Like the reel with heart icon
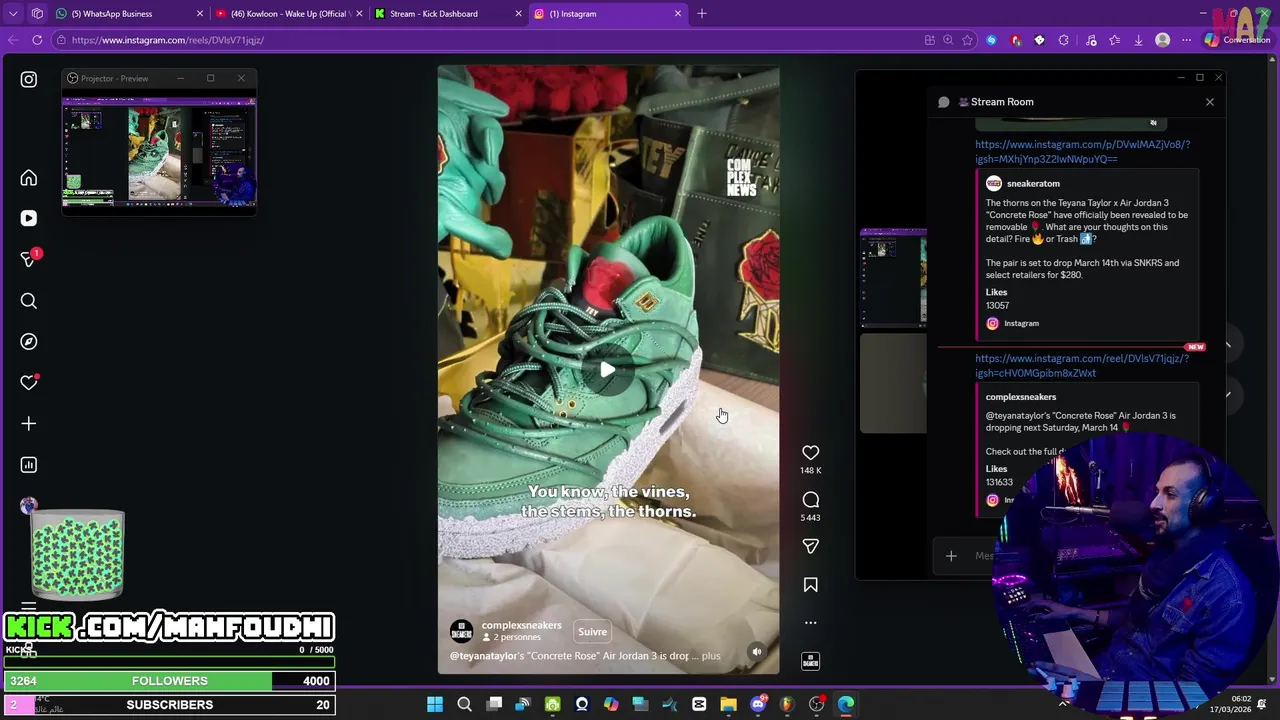 coord(811,453)
